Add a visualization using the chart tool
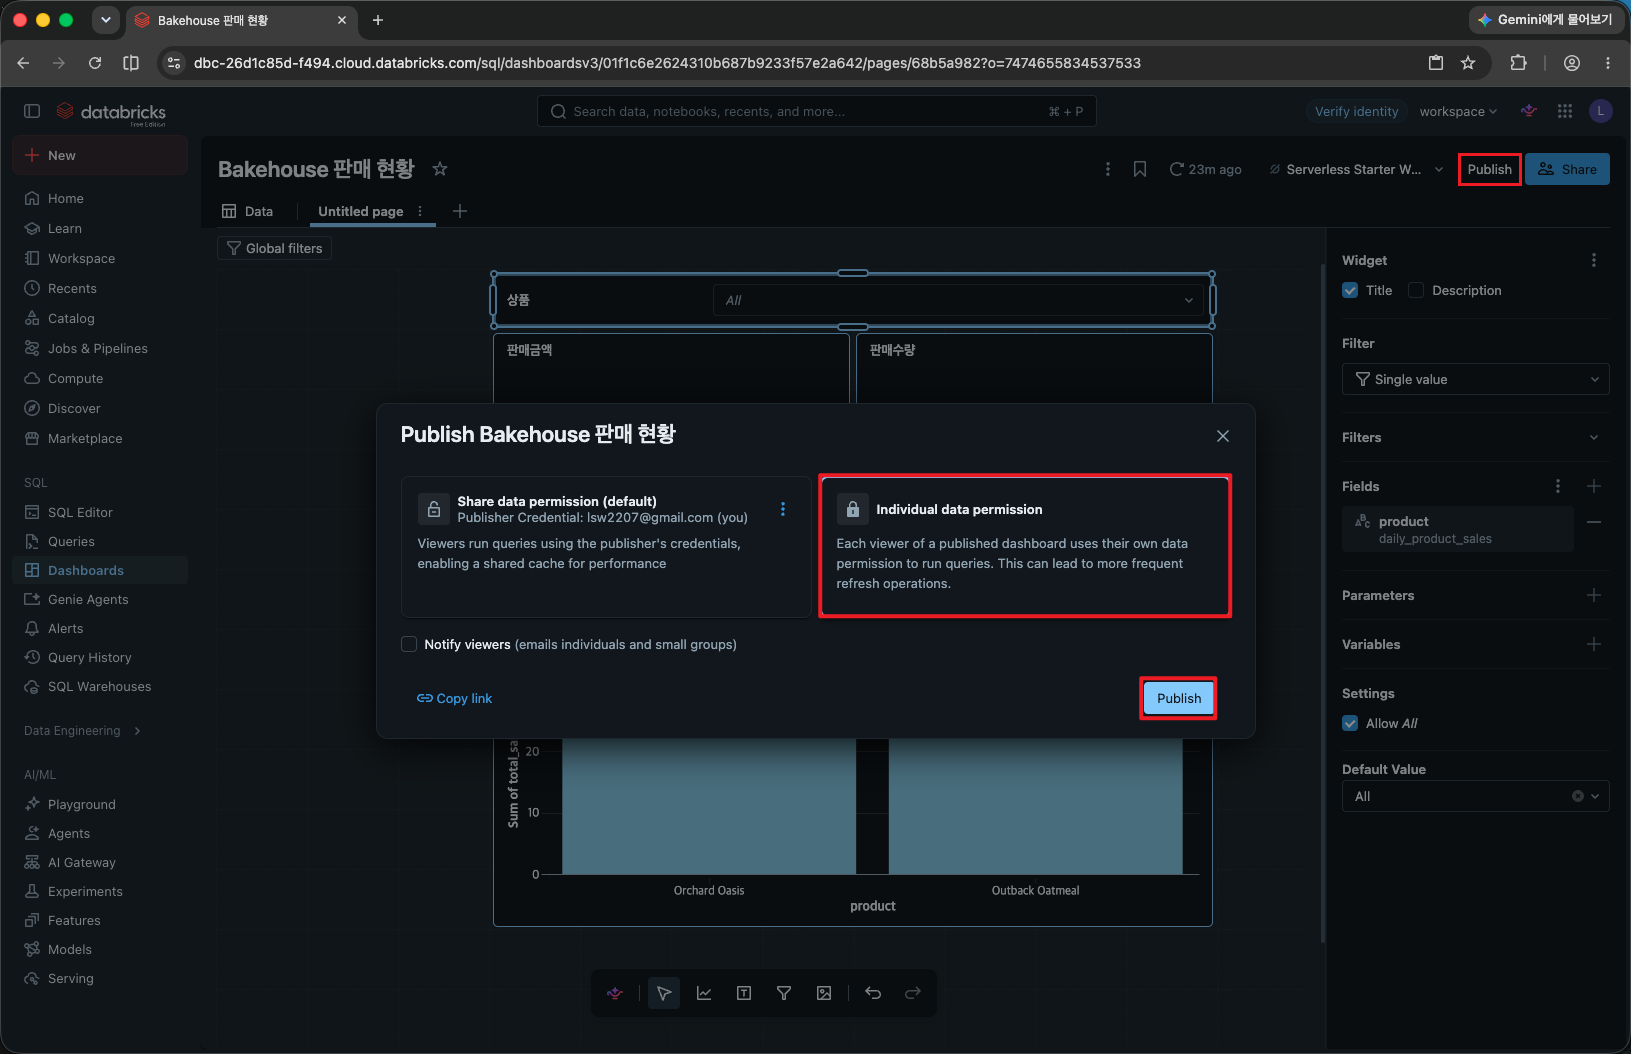The width and height of the screenshot is (1631, 1054). [x=704, y=993]
